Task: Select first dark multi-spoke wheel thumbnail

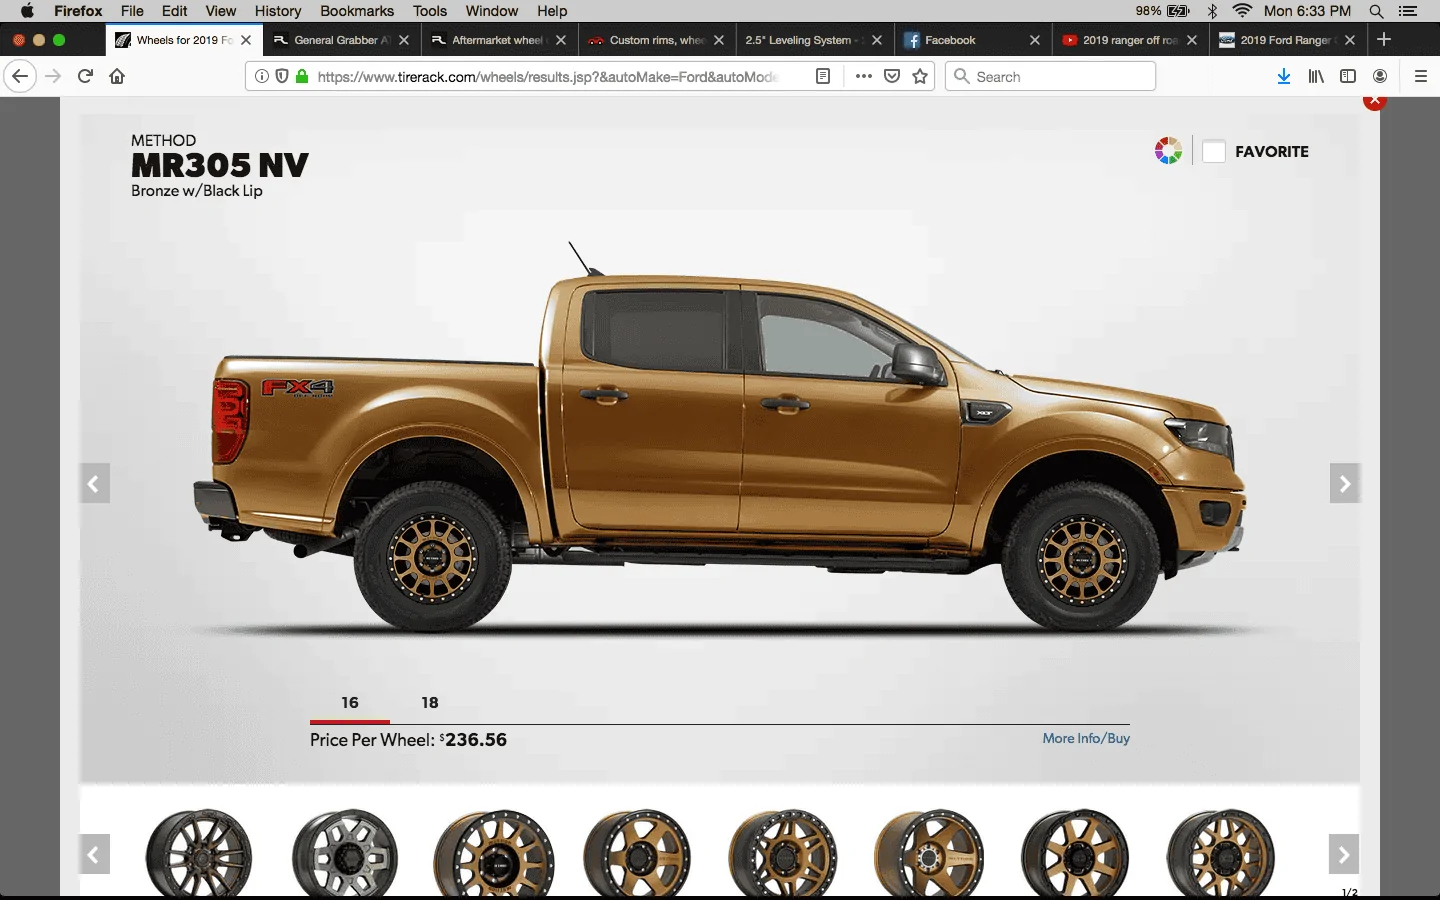Action: (x=199, y=853)
